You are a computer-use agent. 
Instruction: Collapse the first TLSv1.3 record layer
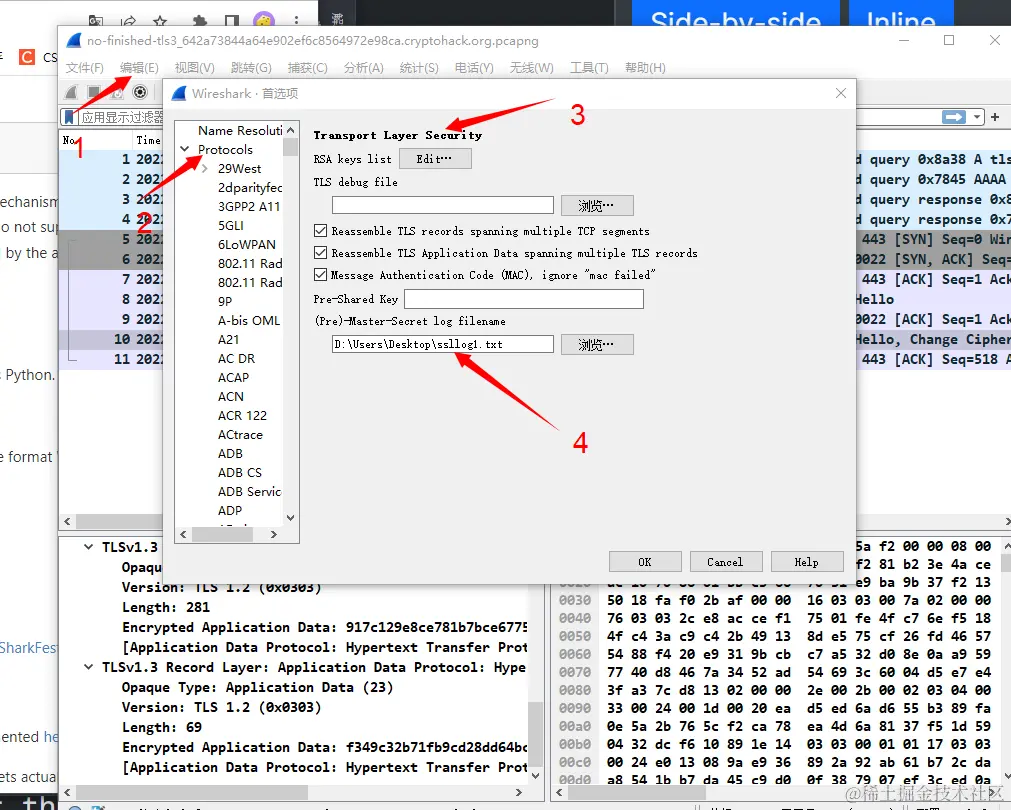pyautogui.click(x=88, y=547)
